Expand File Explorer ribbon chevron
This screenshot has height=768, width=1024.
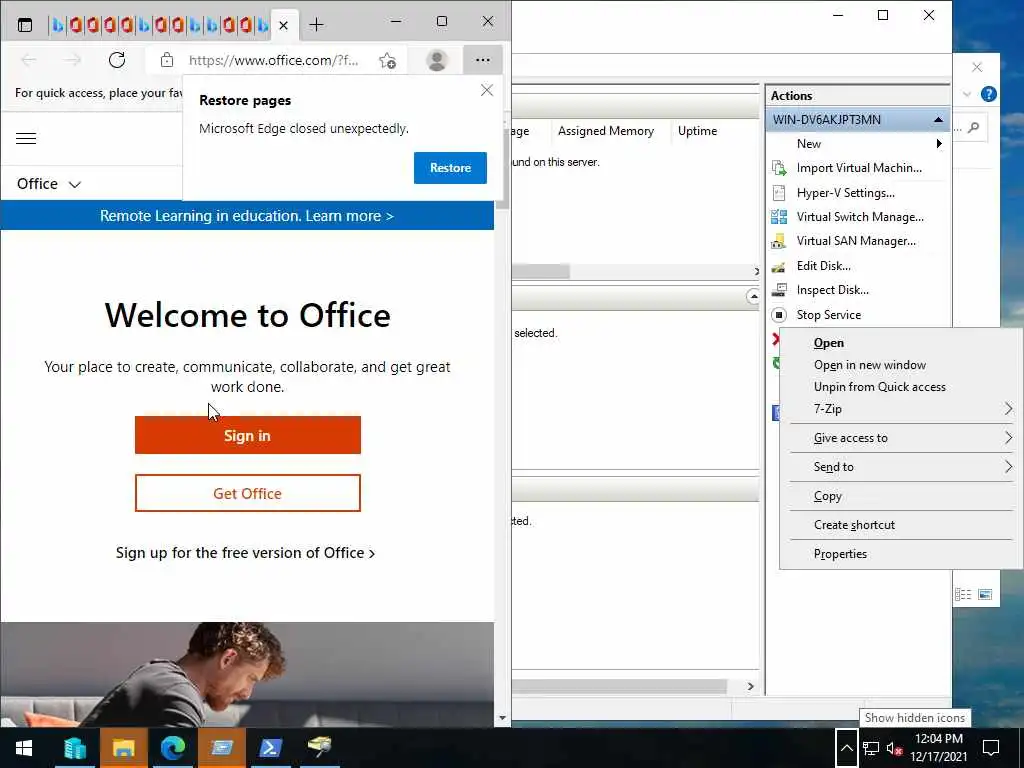click(967, 94)
